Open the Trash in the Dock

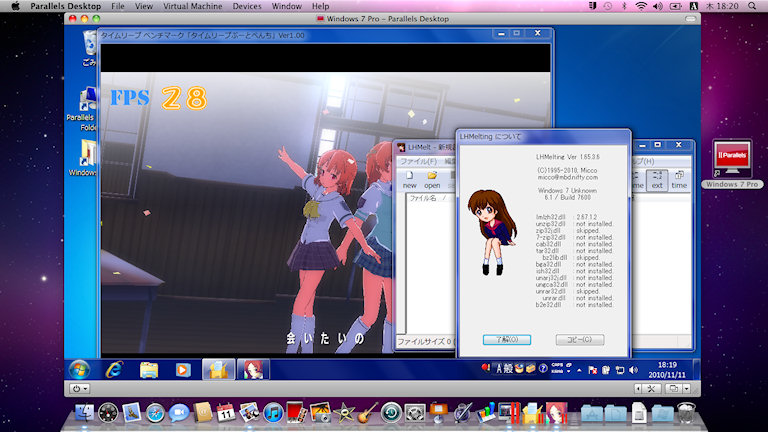pos(686,412)
